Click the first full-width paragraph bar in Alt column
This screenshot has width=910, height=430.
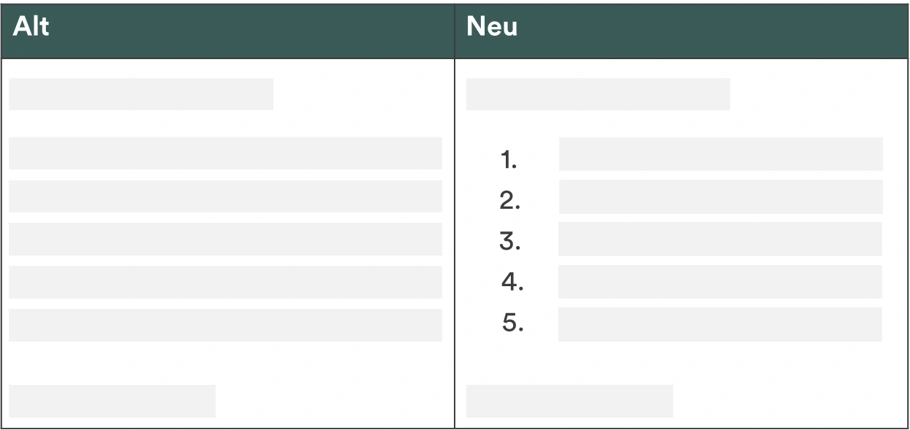click(225, 153)
